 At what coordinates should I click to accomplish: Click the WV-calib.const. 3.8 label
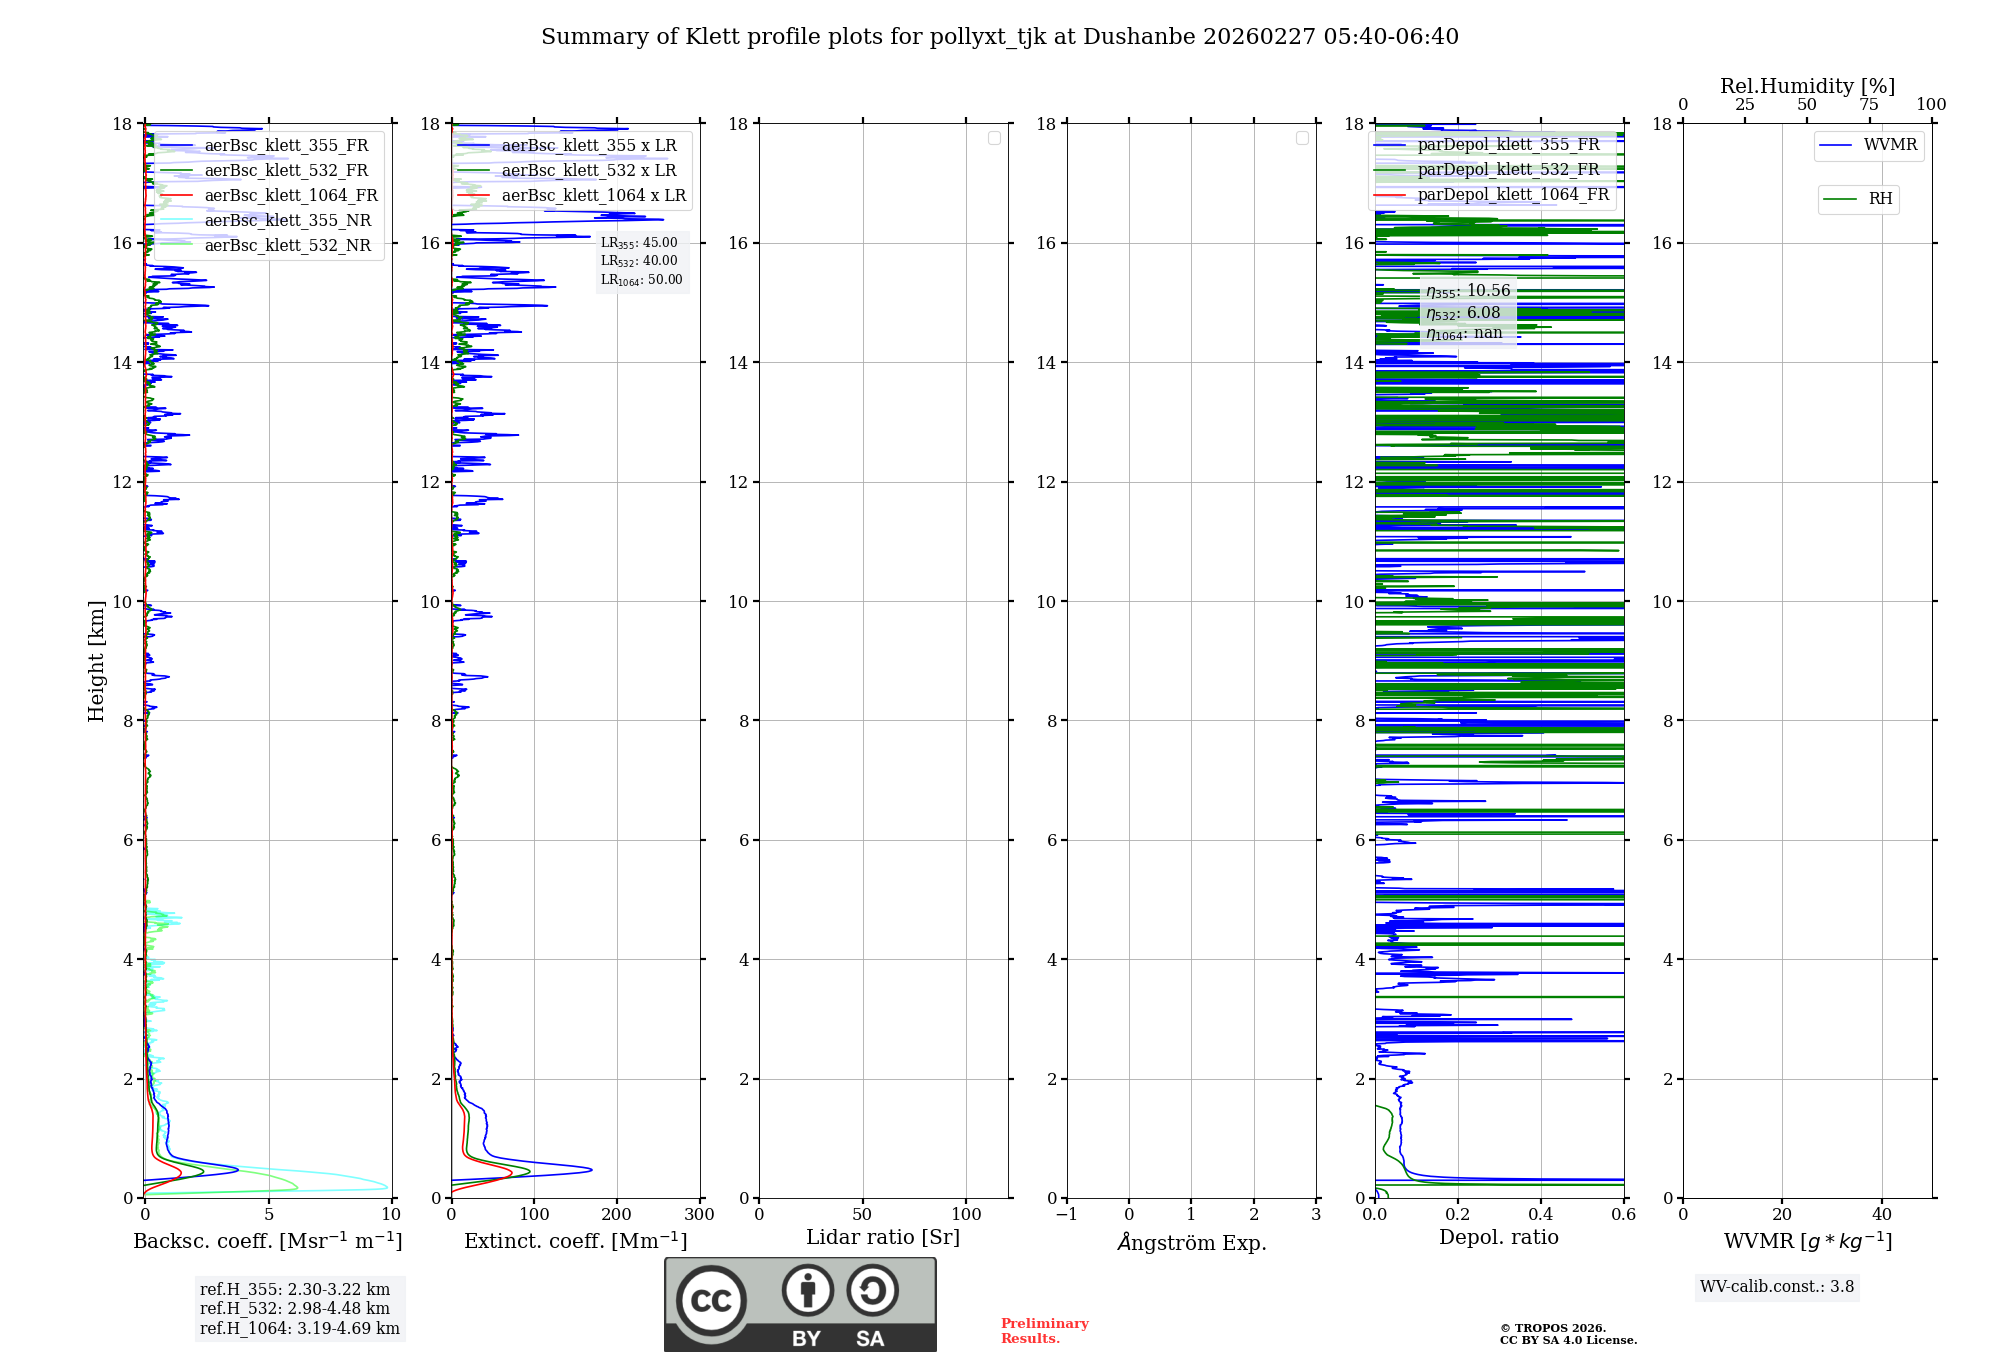pyautogui.click(x=1776, y=1287)
